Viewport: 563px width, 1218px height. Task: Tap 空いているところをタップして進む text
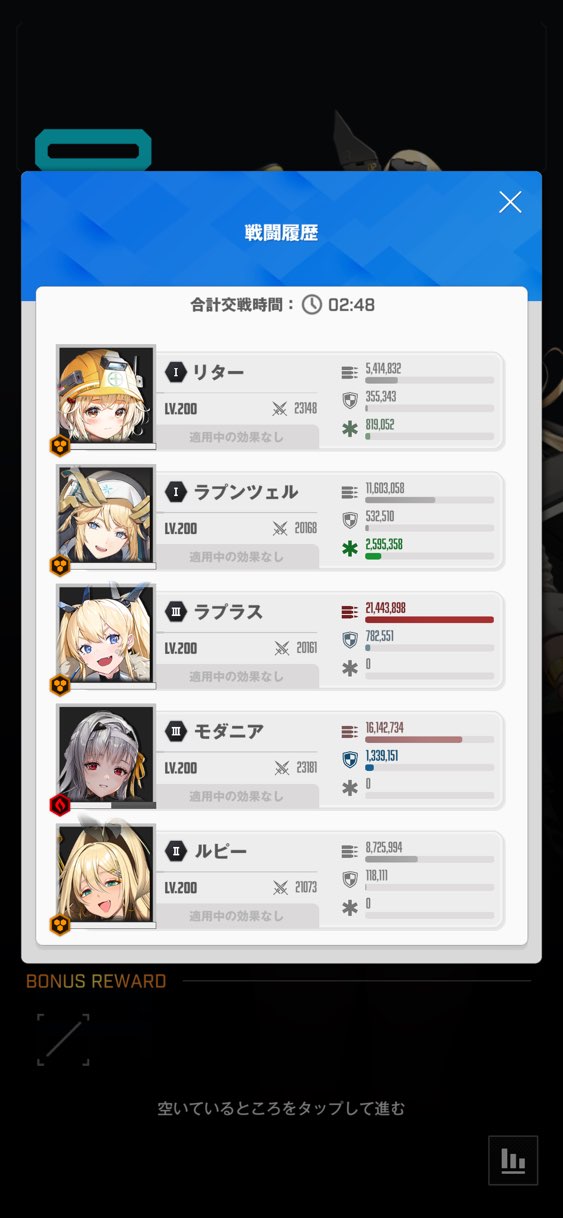[281, 1108]
